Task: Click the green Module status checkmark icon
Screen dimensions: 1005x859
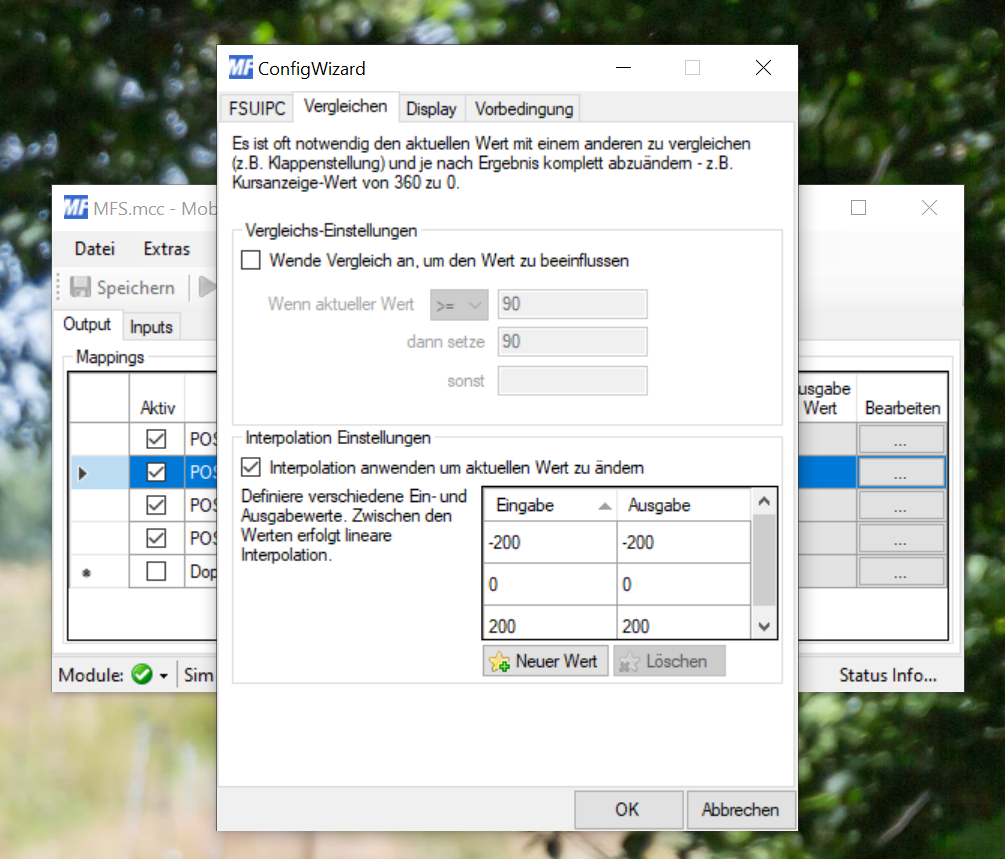Action: coord(142,674)
